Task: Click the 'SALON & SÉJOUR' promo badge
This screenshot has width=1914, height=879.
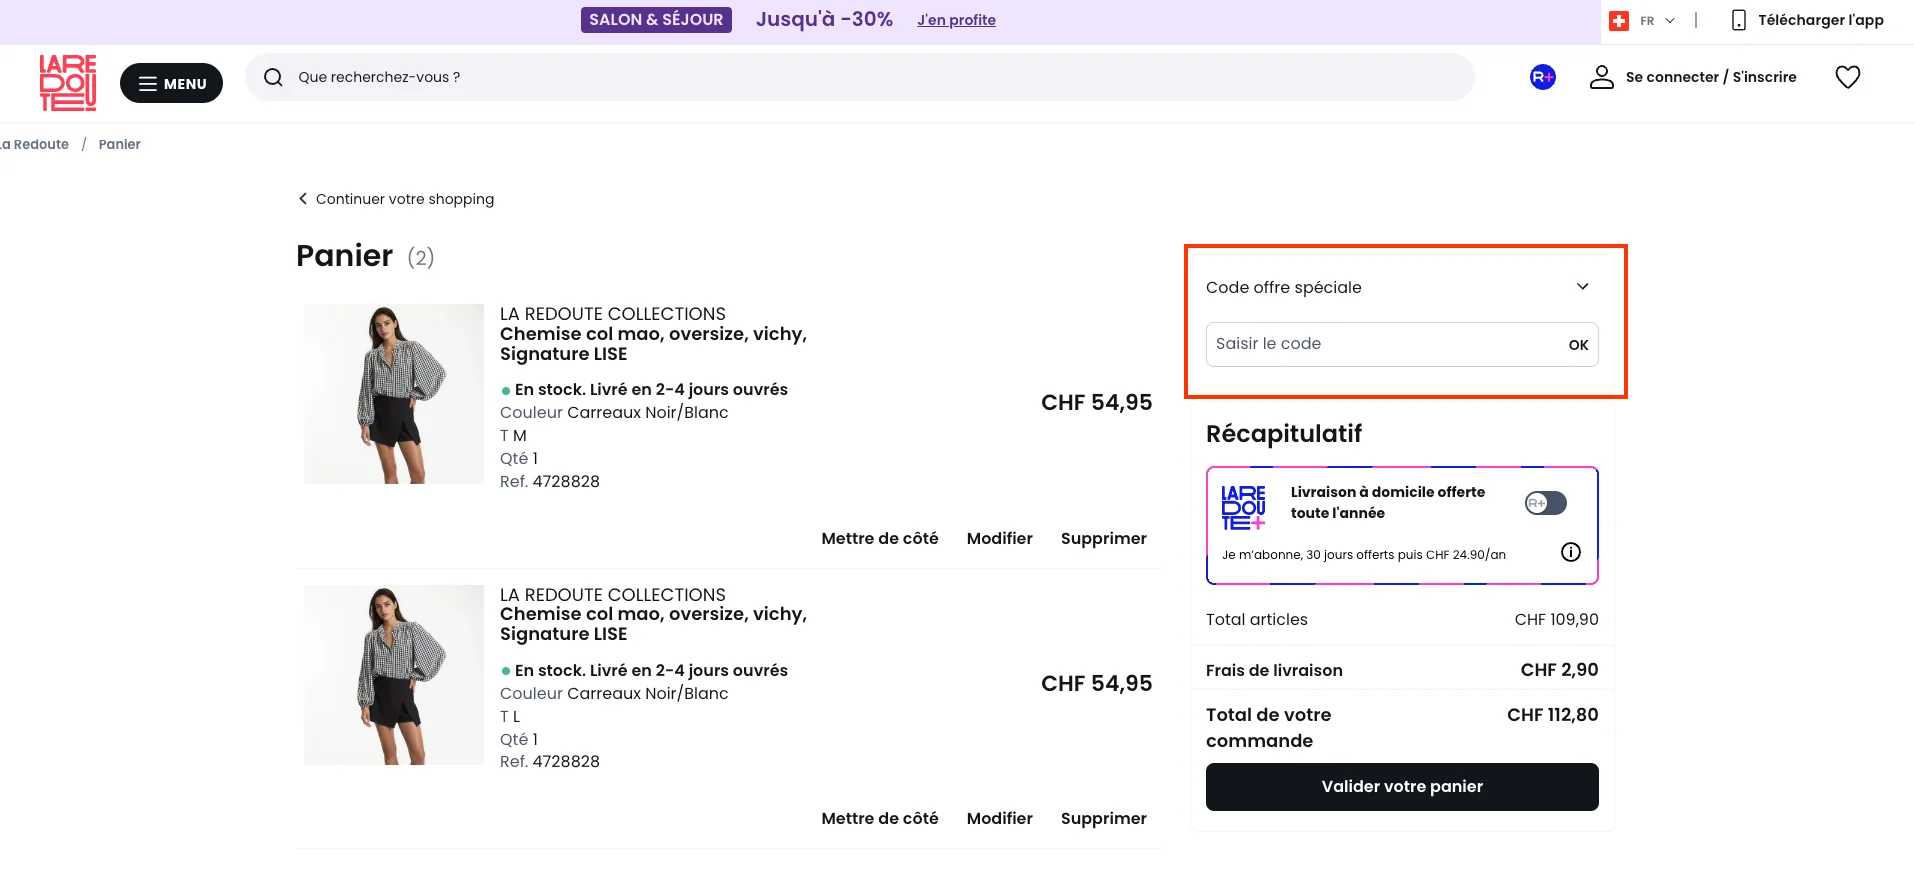Action: (656, 20)
